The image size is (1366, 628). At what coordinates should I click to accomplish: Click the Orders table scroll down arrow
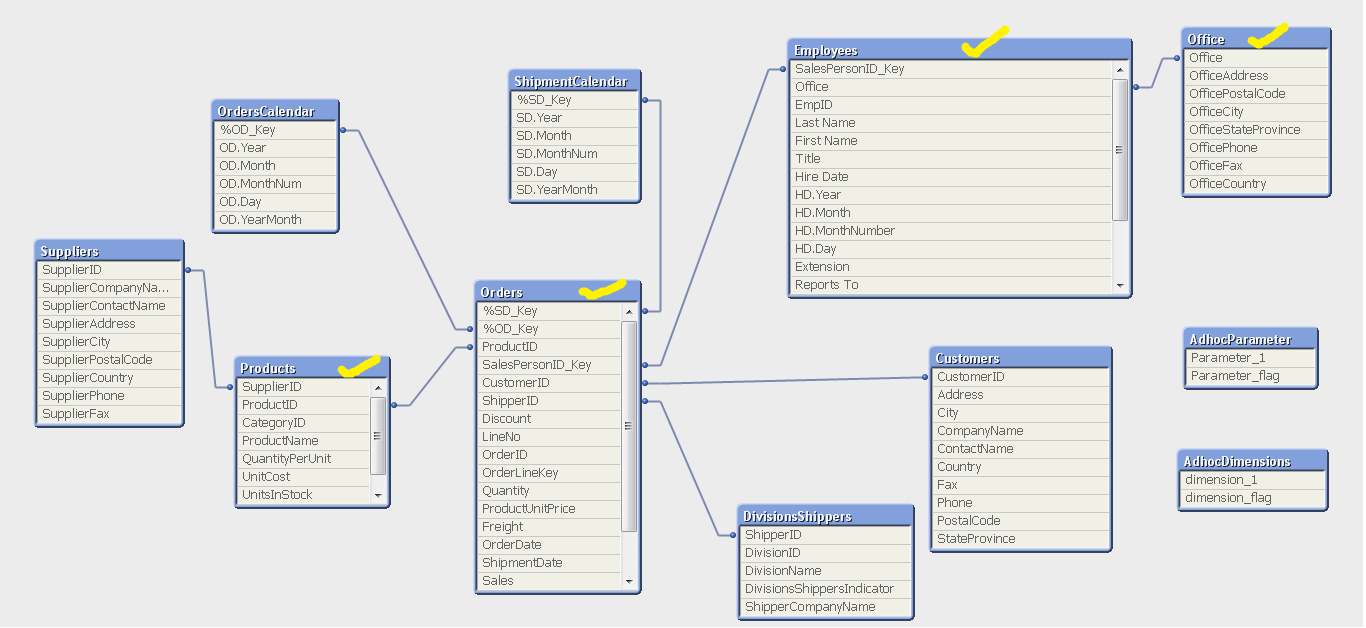click(x=629, y=581)
